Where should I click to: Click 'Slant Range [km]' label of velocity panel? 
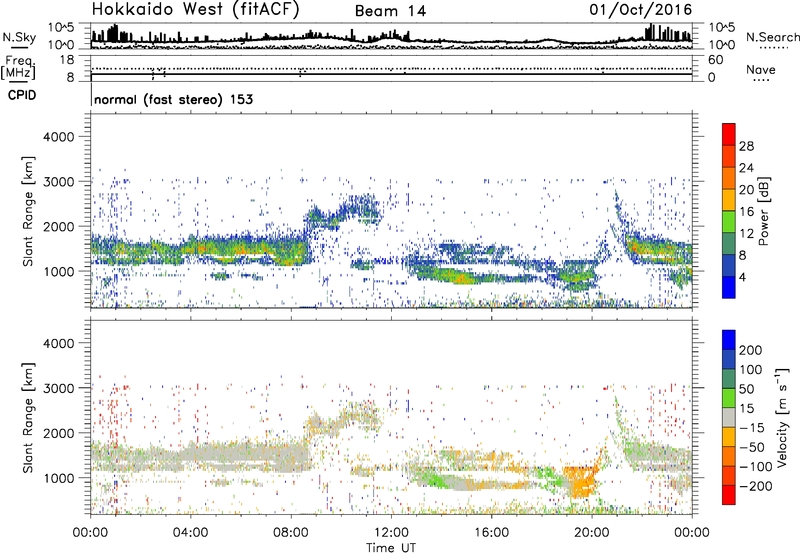tap(28, 418)
